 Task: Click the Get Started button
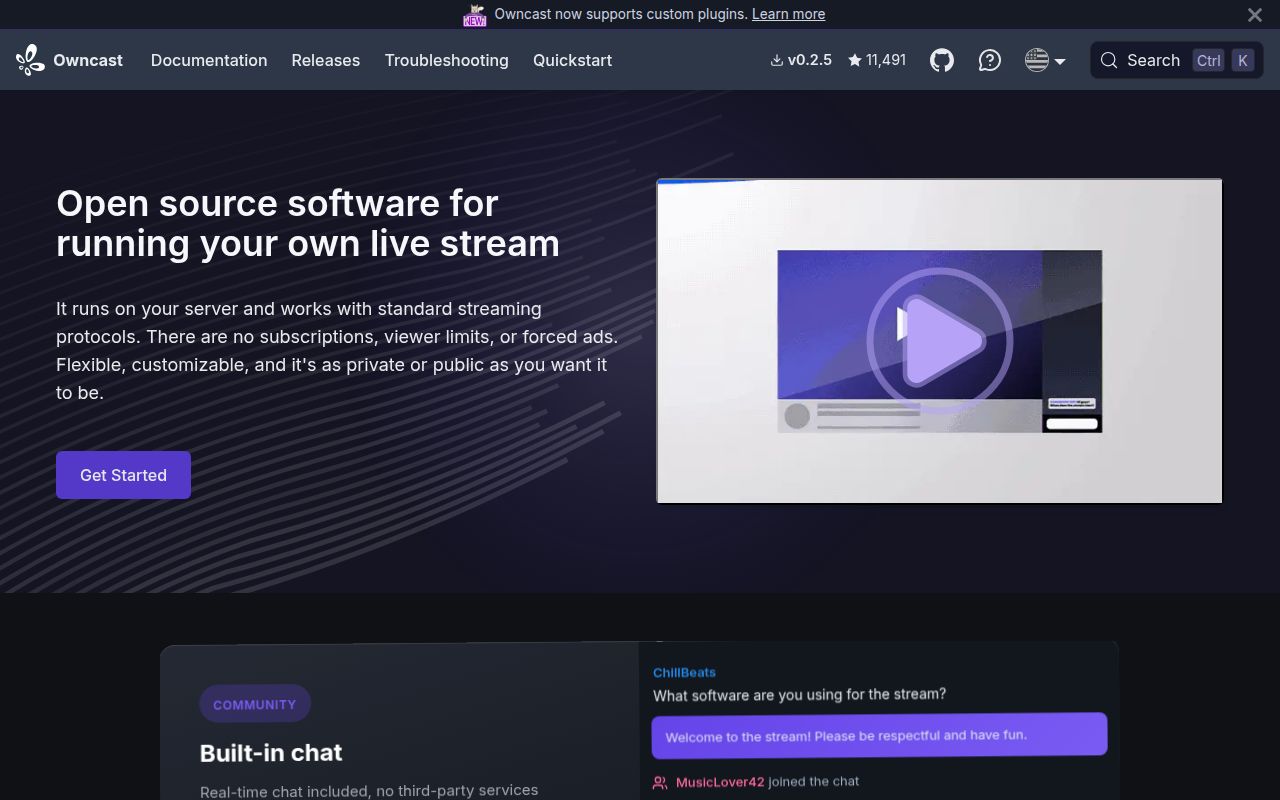pyautogui.click(x=123, y=475)
